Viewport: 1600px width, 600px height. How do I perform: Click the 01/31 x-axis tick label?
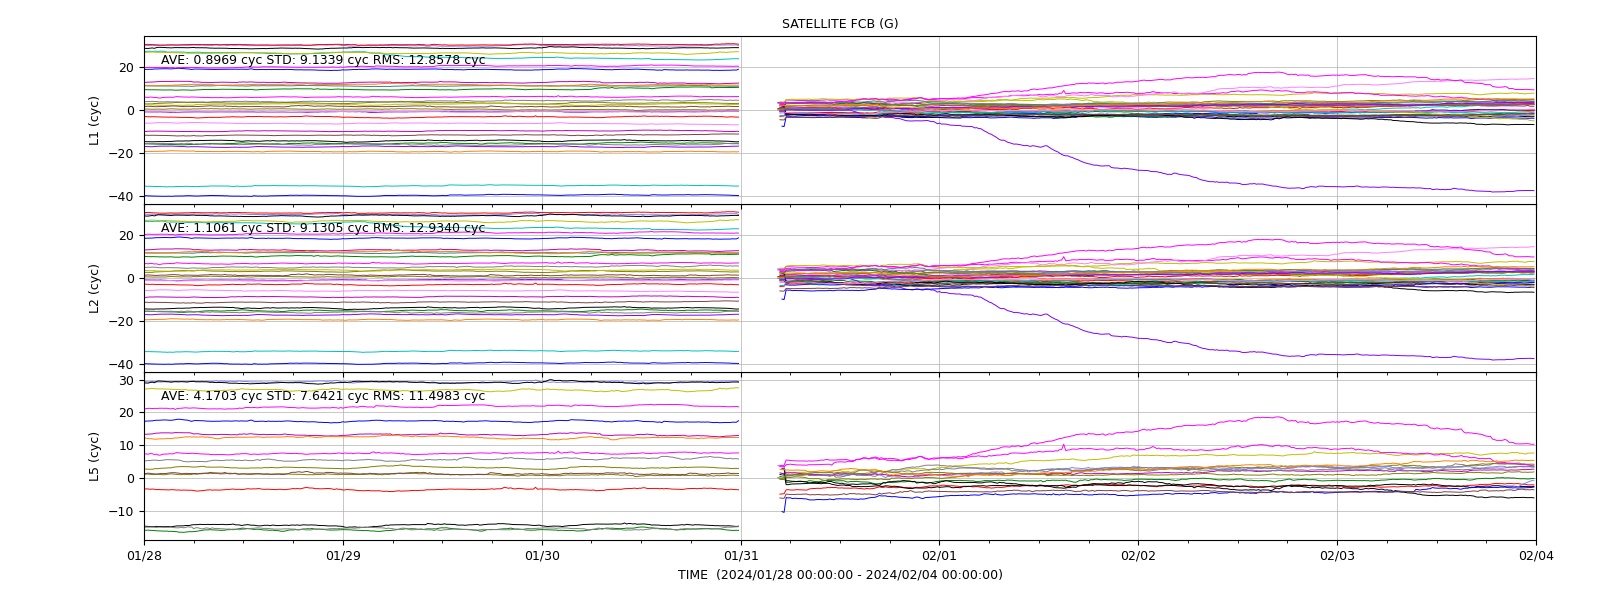(x=741, y=555)
